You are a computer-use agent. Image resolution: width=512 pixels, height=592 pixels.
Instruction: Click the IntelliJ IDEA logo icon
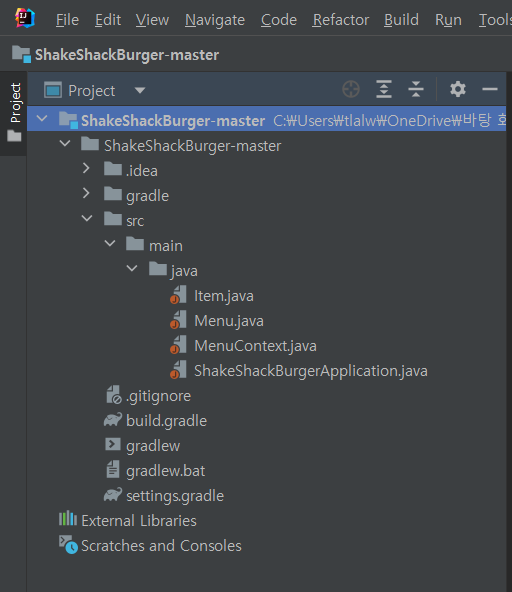point(25,18)
